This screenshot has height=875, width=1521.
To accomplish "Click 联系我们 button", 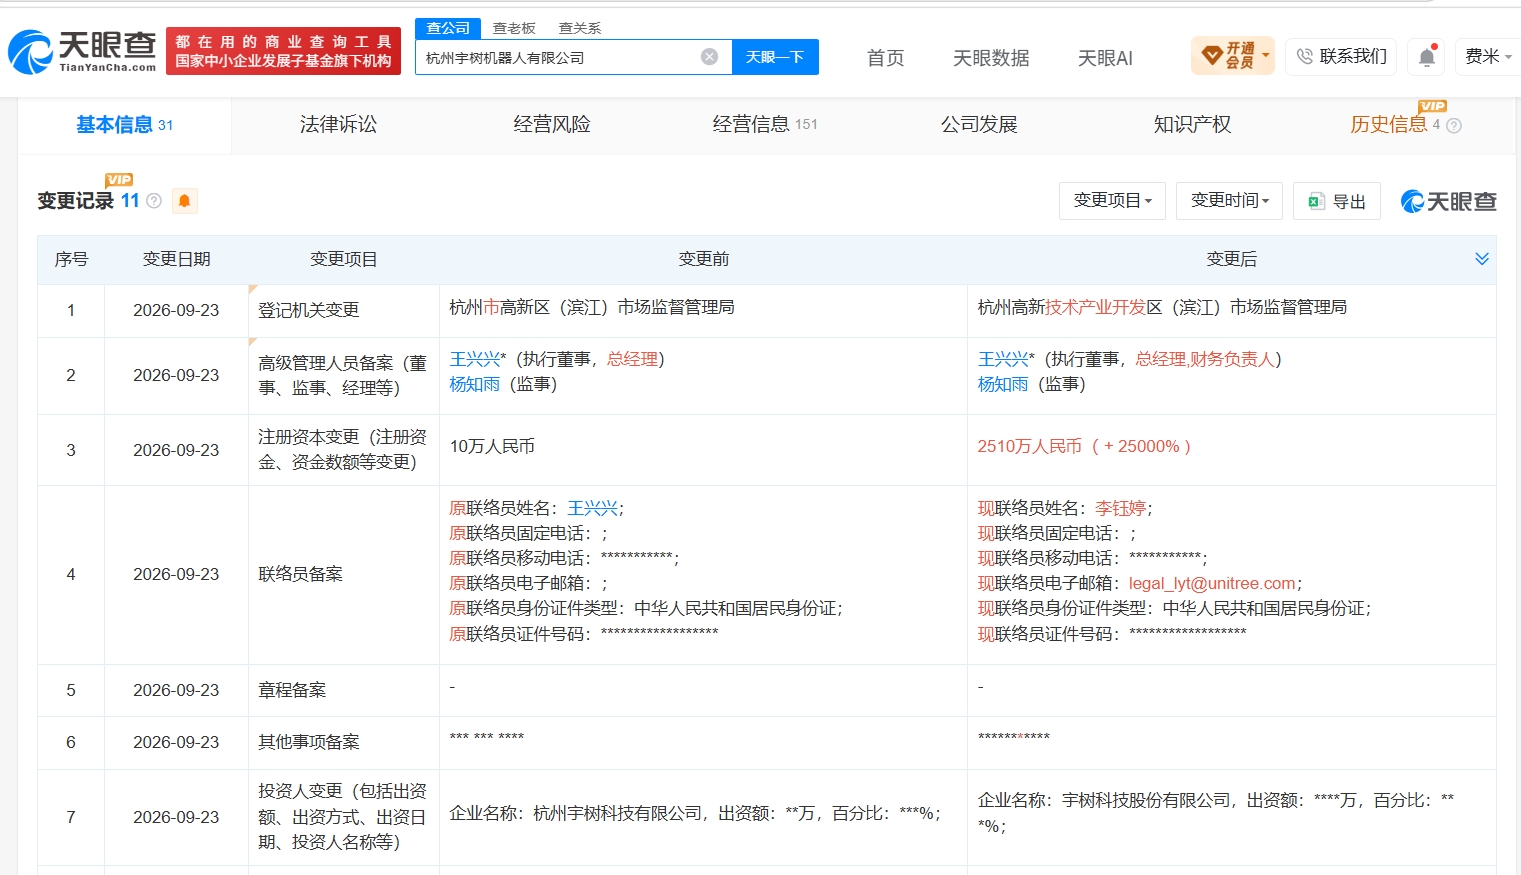I will (x=1341, y=56).
